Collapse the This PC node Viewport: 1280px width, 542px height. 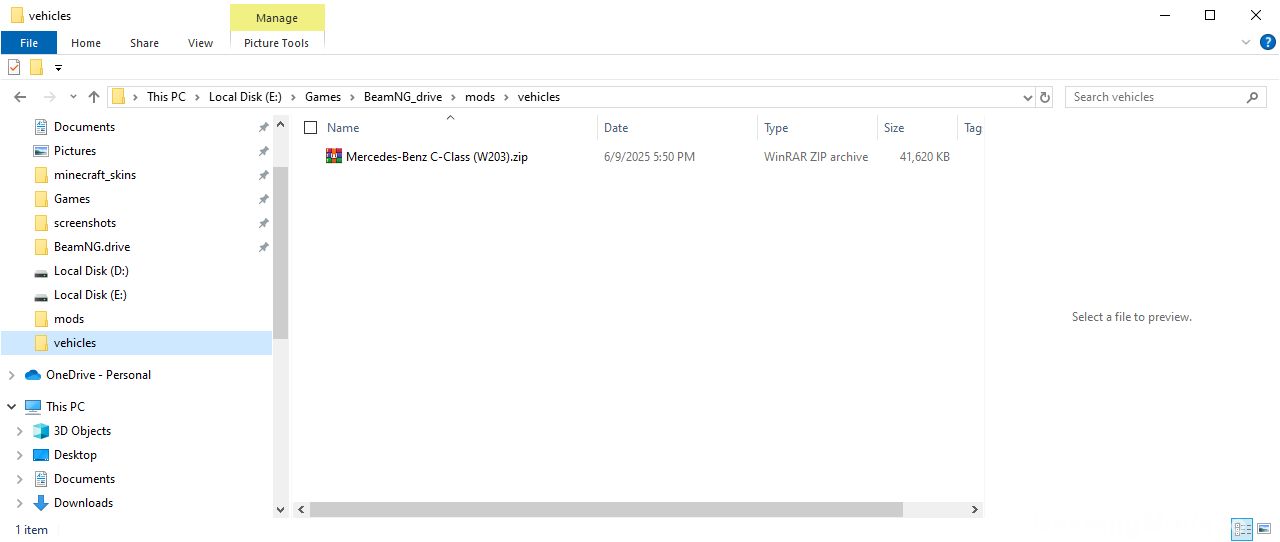pyautogui.click(x=12, y=407)
